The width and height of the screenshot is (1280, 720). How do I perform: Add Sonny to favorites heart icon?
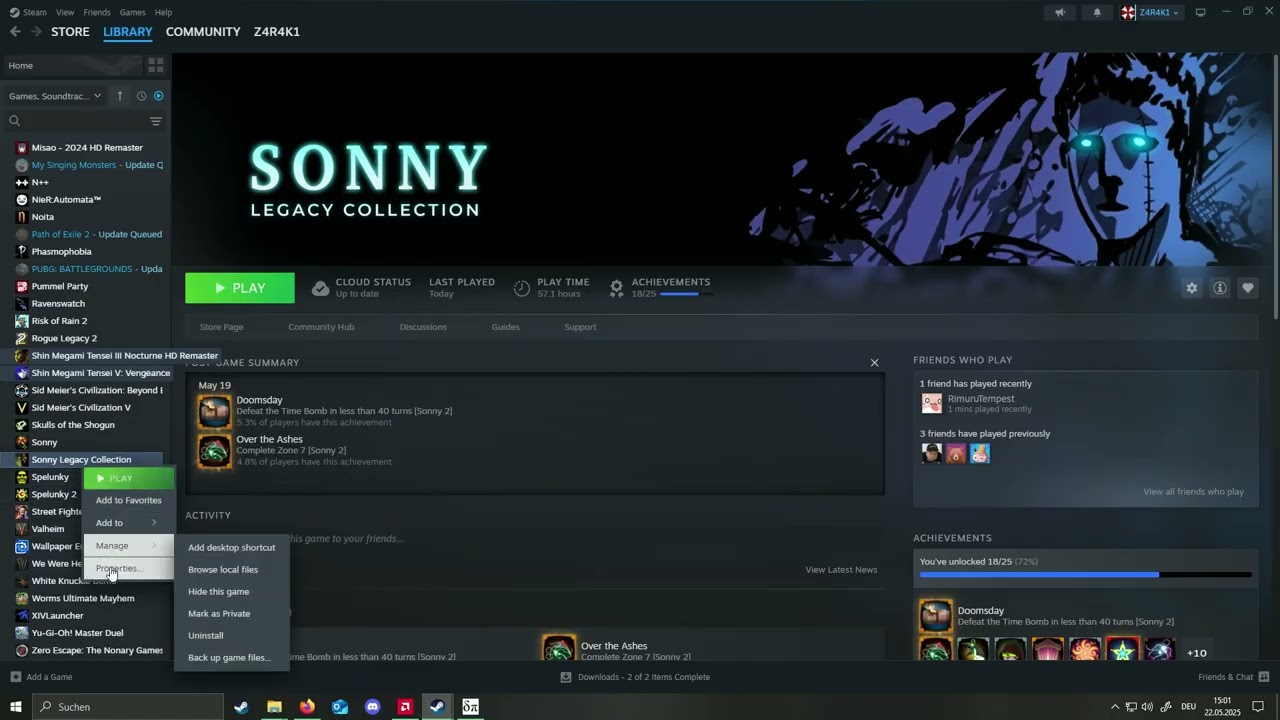coord(1247,288)
